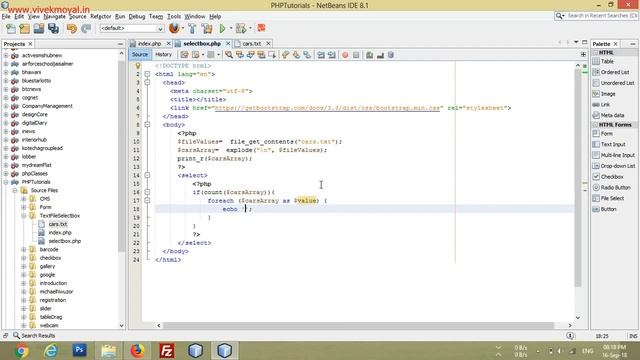Image resolution: width=640 pixels, height=360 pixels.
Task: Select Table in the Palette
Action: (x=607, y=61)
